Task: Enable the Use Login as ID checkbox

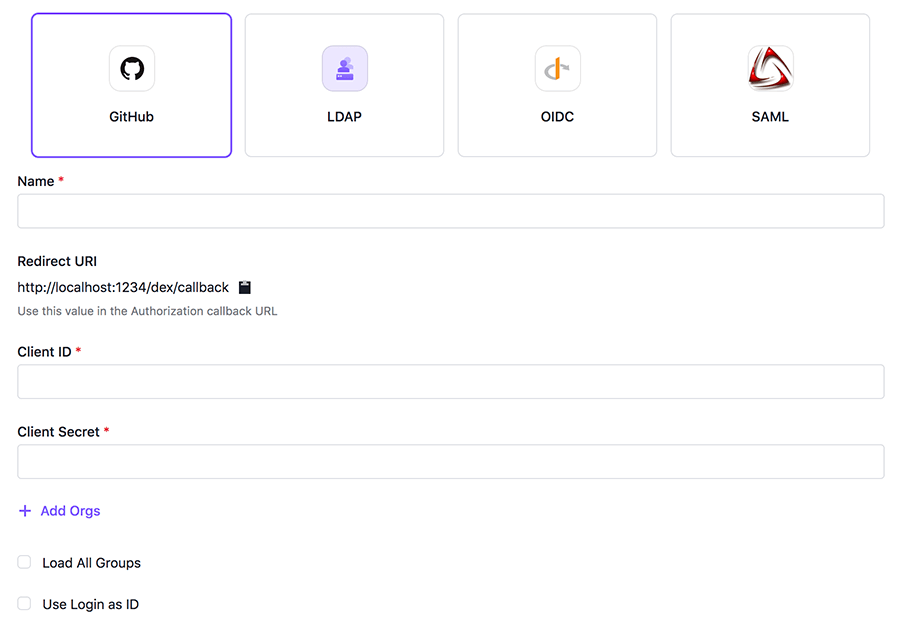Action: click(24, 604)
